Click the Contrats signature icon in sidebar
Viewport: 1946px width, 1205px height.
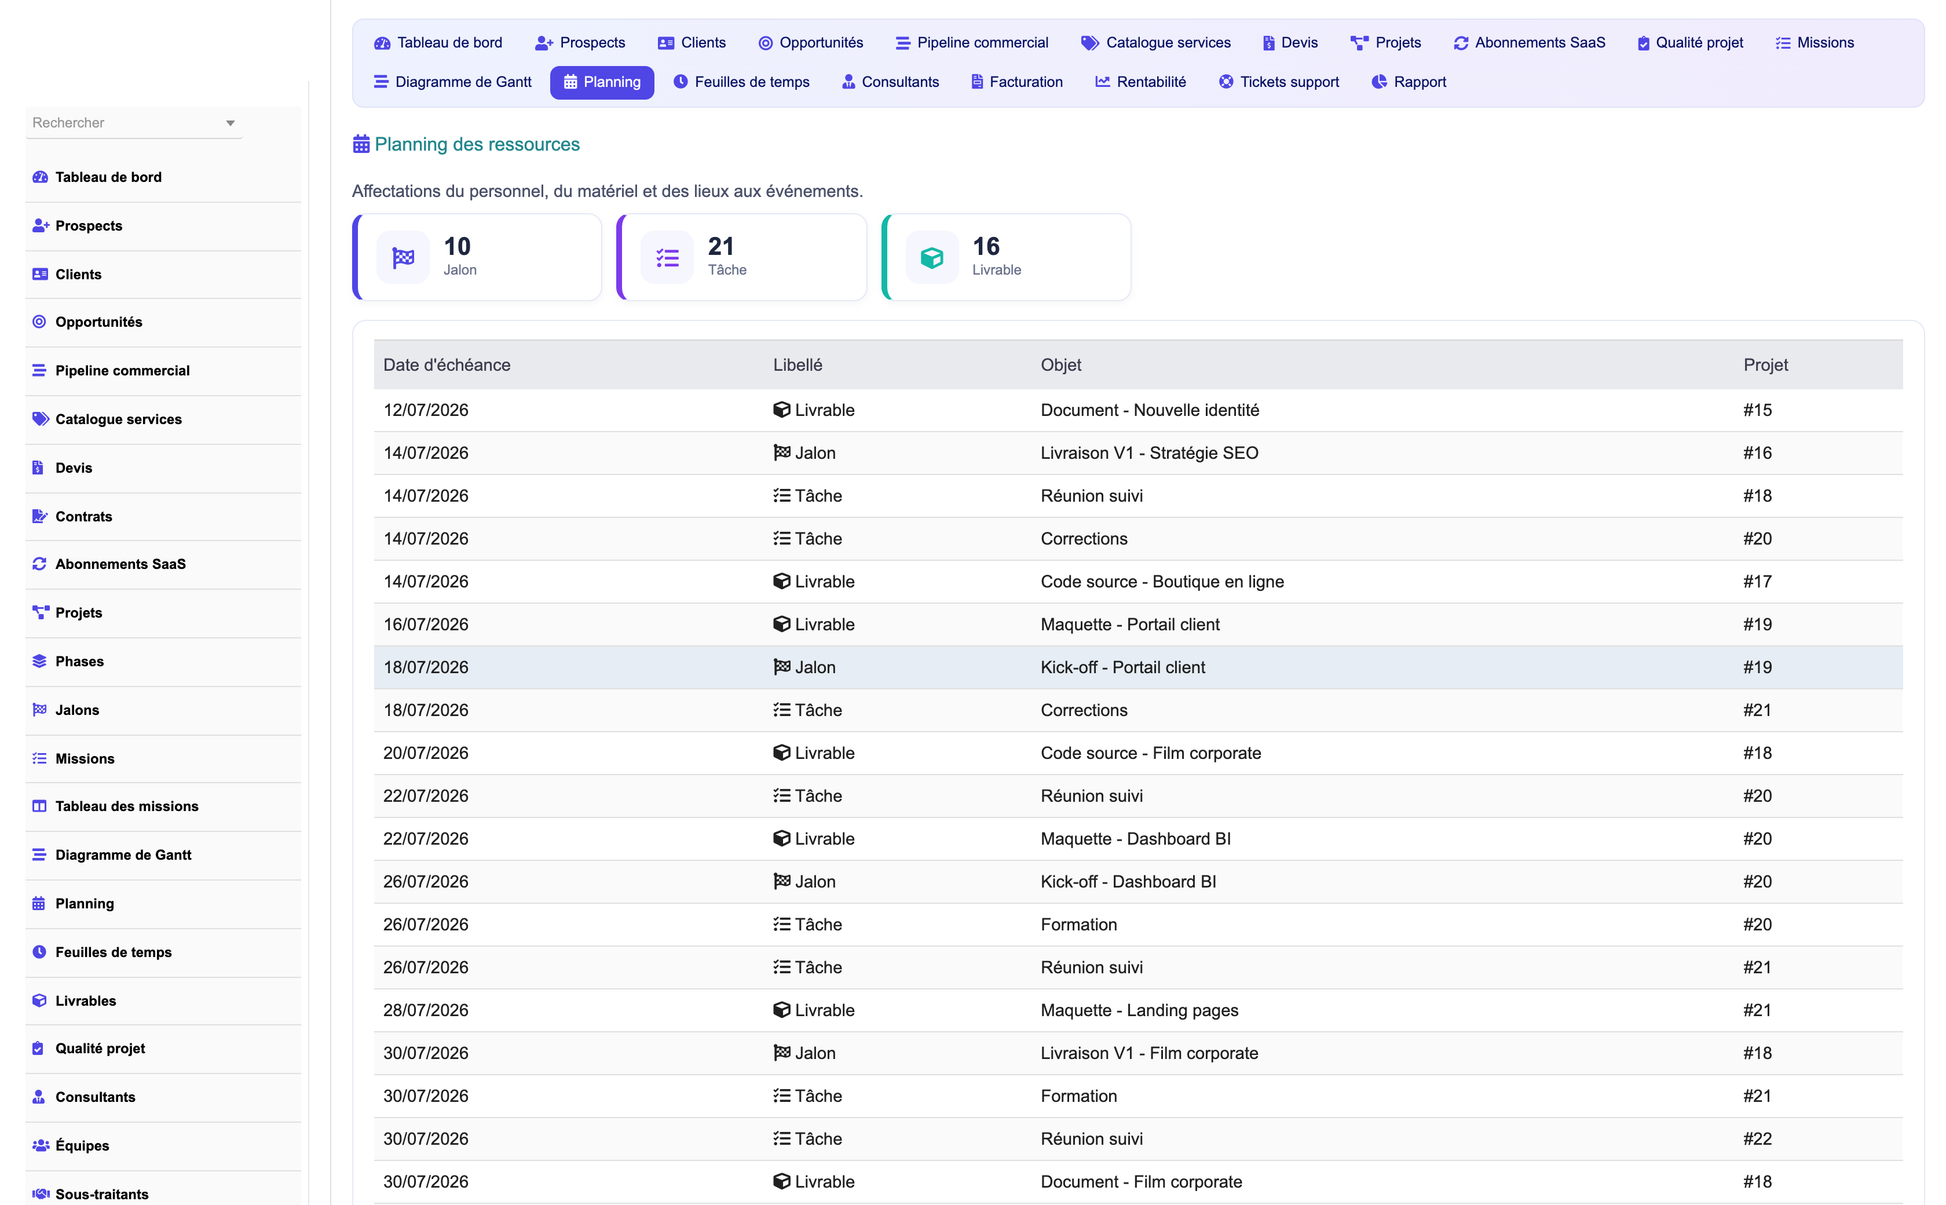click(40, 516)
